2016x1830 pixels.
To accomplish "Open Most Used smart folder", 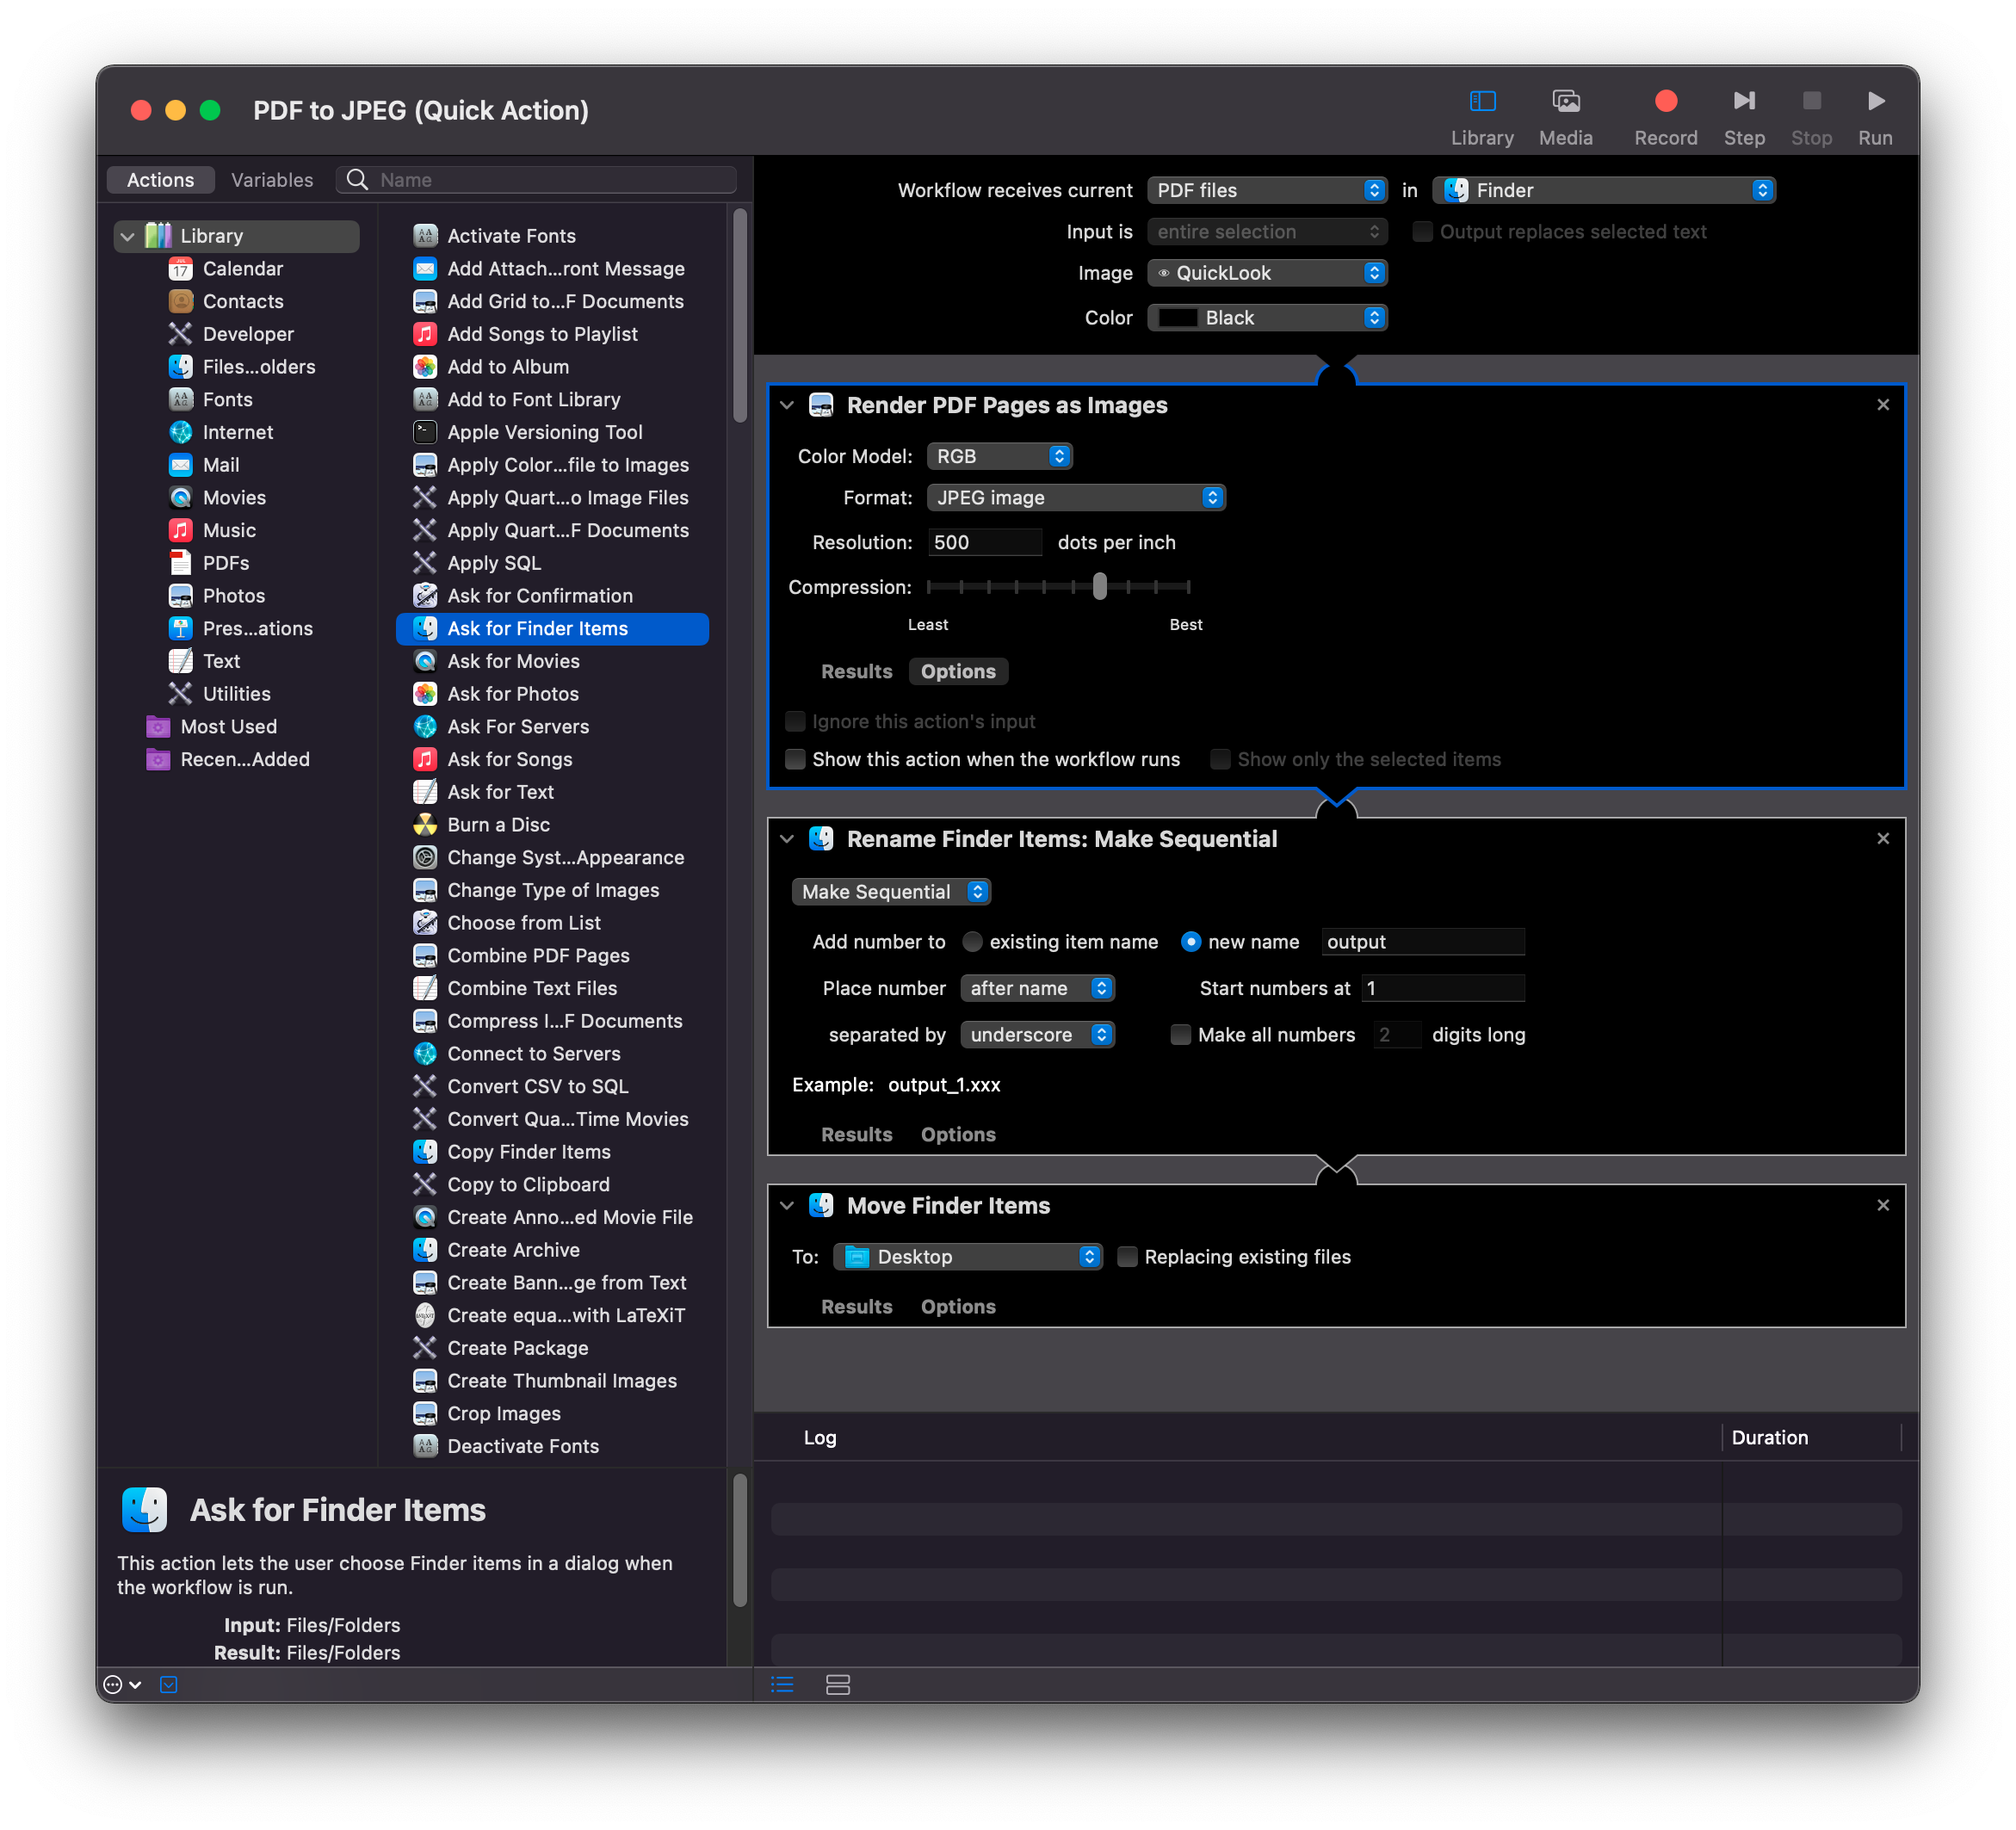I will click(x=228, y=727).
